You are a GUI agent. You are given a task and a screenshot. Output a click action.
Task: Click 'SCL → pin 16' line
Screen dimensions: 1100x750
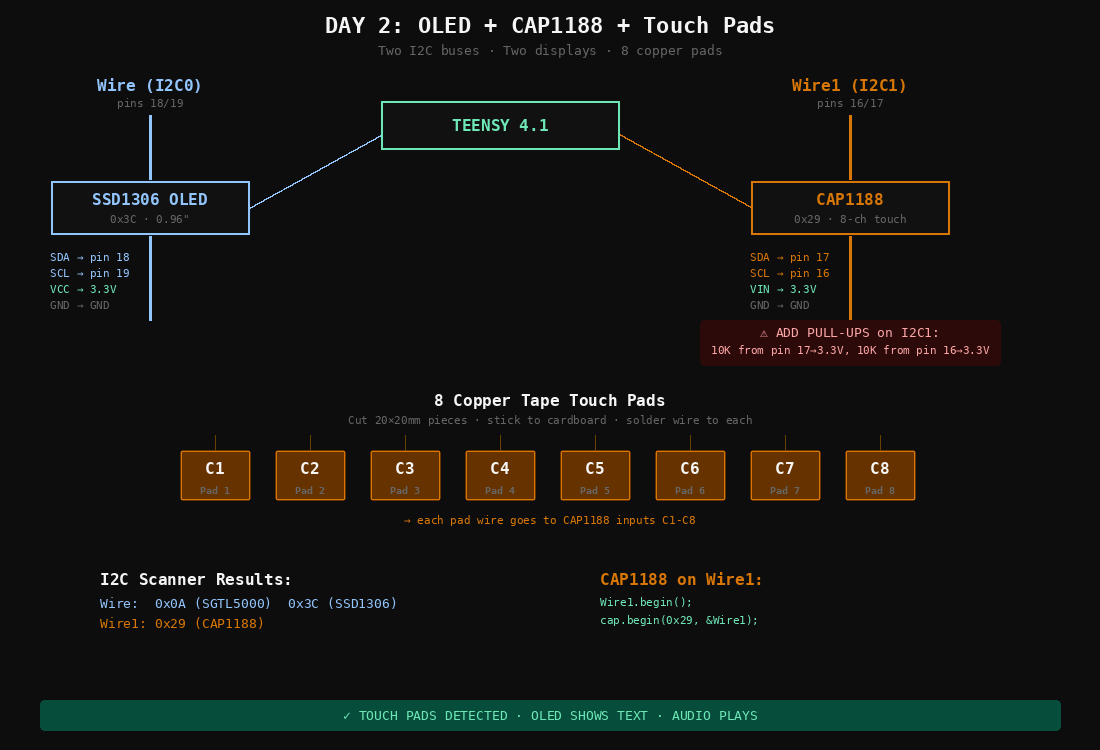pos(790,274)
